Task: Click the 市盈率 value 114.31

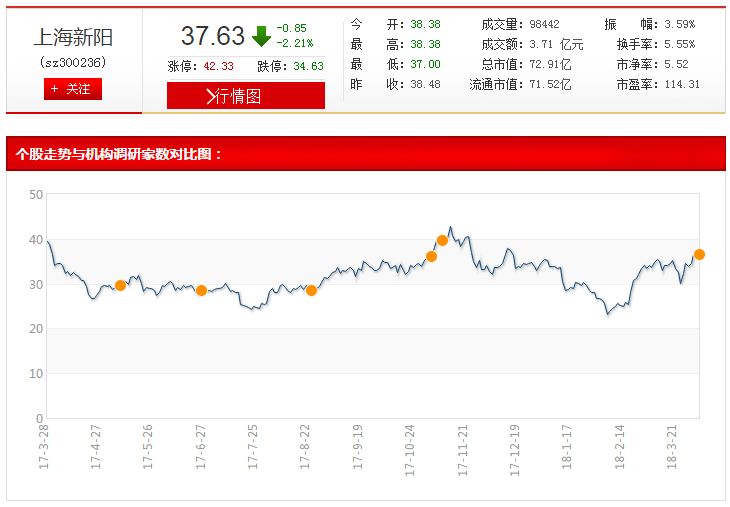Action: 682,84
